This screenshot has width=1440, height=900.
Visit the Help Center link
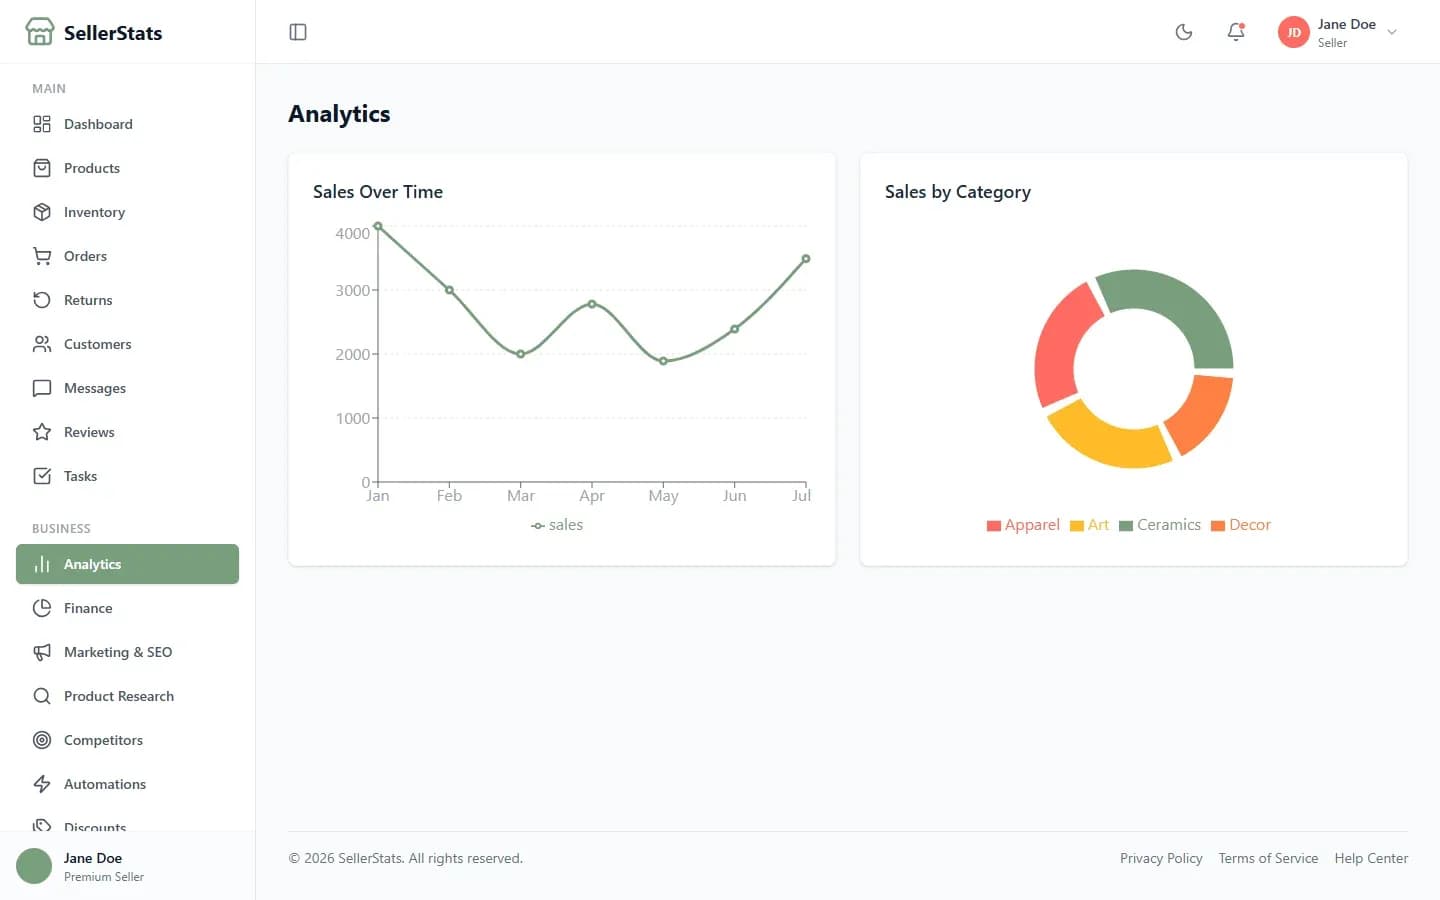[x=1371, y=858]
